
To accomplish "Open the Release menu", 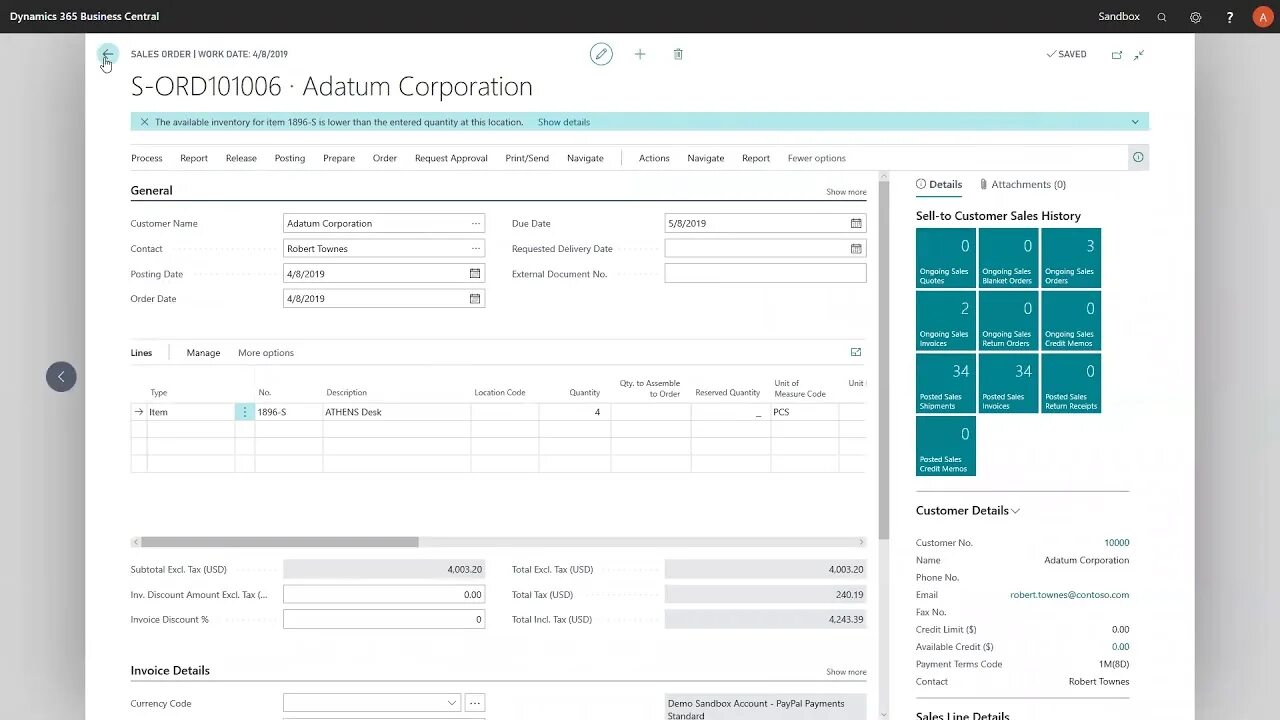I will tap(241, 158).
